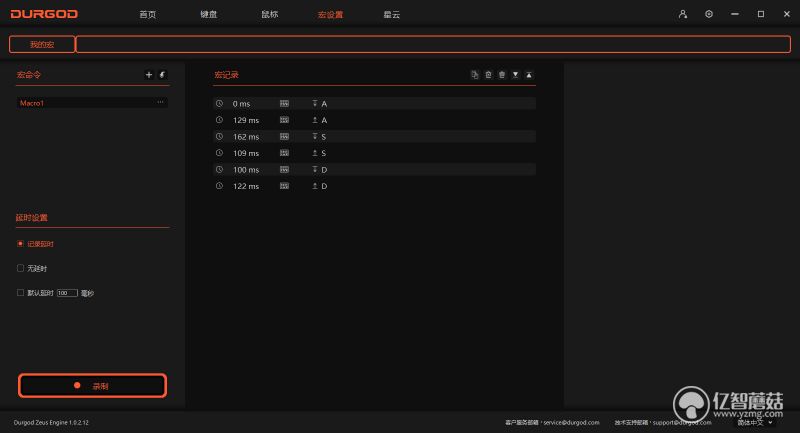
Task: Click the 宏记录 section heading
Action: click(x=226, y=74)
